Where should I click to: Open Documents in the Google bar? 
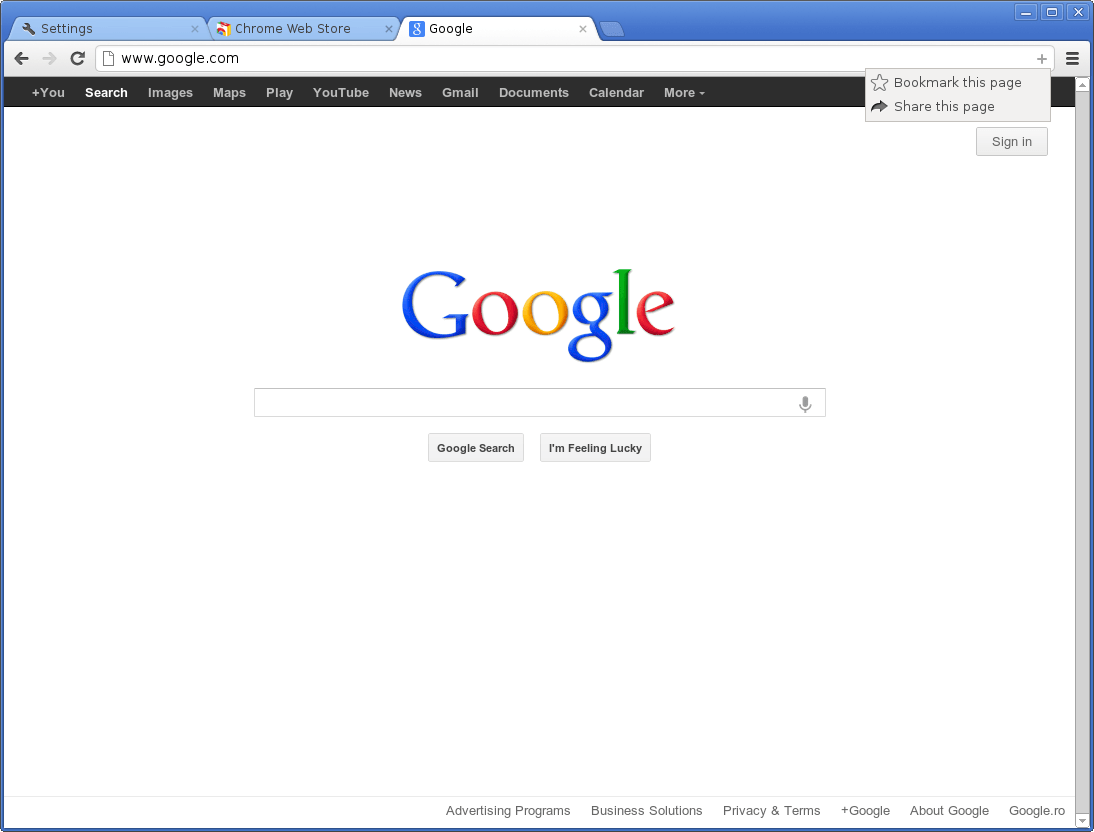click(x=534, y=93)
